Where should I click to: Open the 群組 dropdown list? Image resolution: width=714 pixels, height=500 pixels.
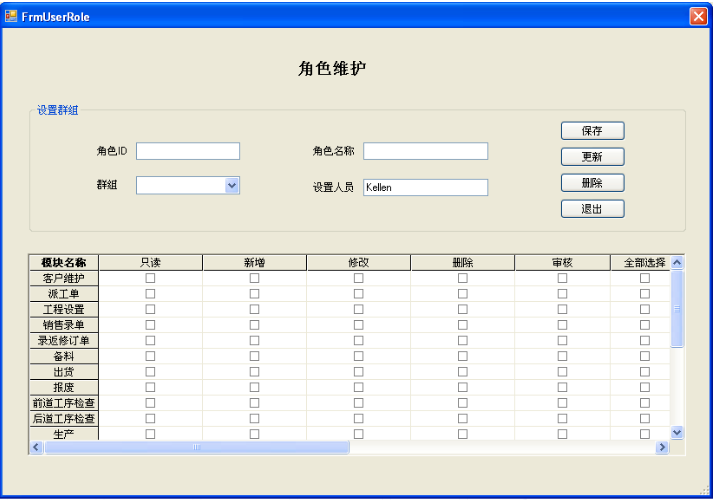click(x=232, y=185)
